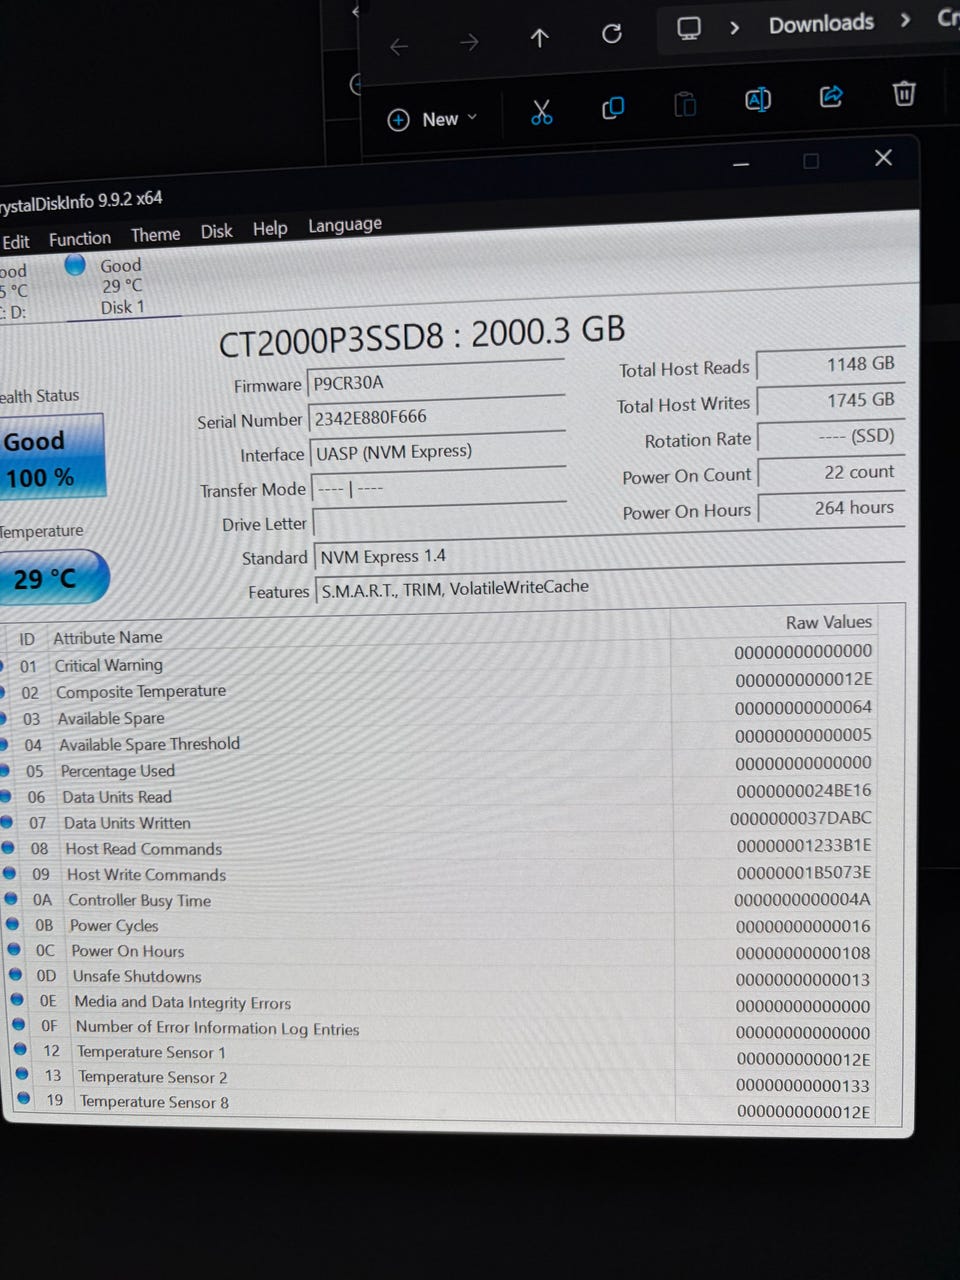Refresh the File Explorer window

pos(612,34)
